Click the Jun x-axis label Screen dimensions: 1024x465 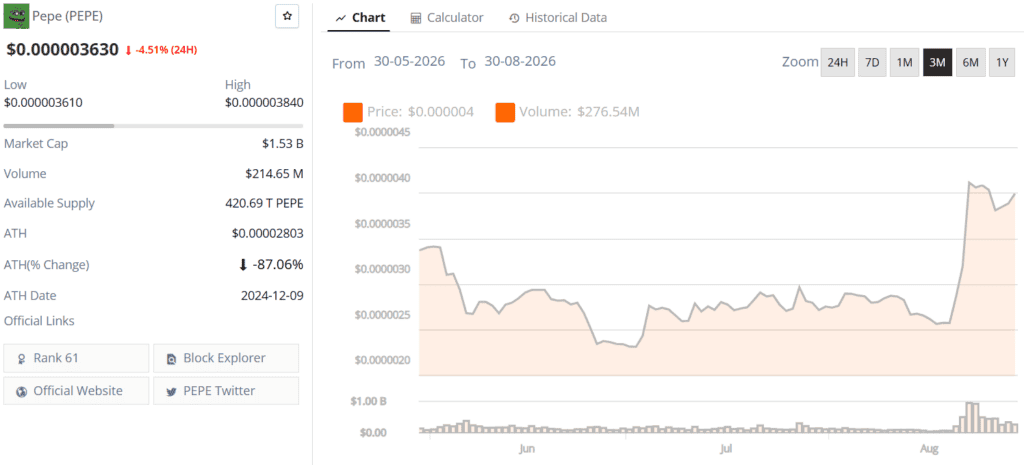click(526, 449)
